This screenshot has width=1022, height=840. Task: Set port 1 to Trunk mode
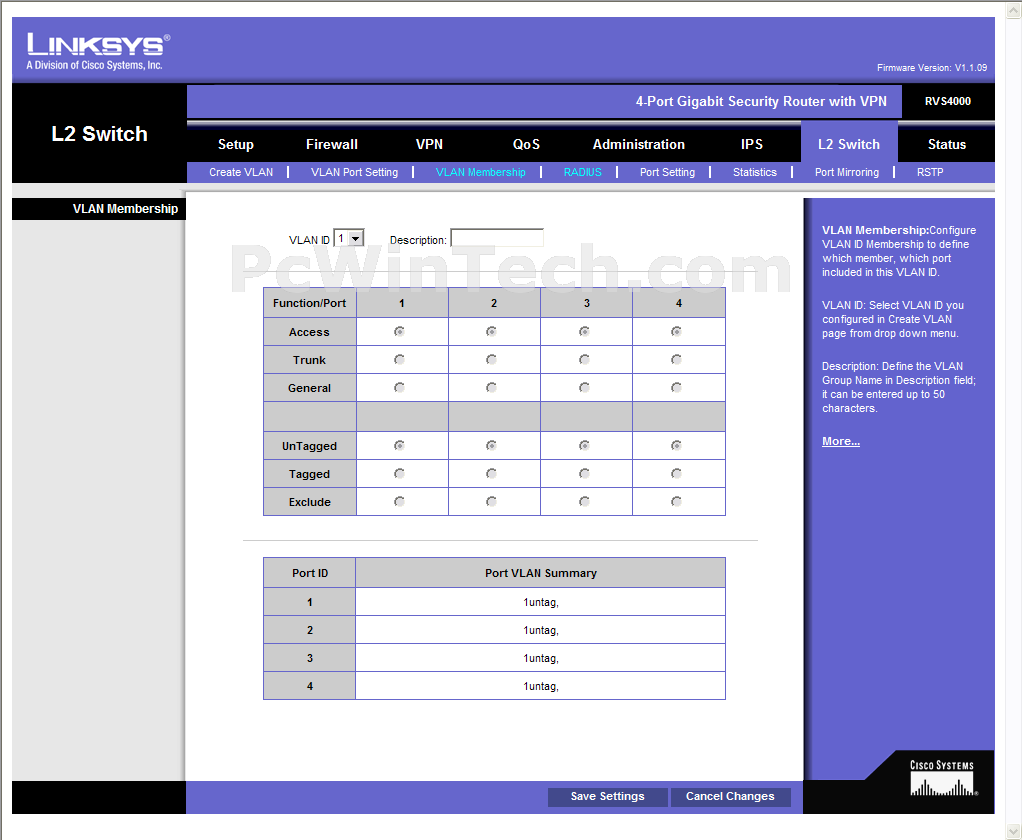400,360
